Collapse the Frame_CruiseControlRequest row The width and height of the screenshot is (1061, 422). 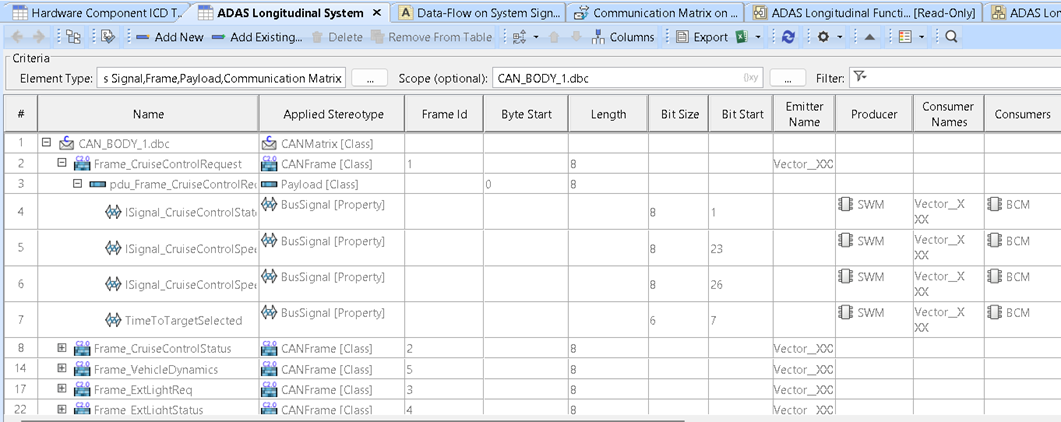click(x=62, y=163)
